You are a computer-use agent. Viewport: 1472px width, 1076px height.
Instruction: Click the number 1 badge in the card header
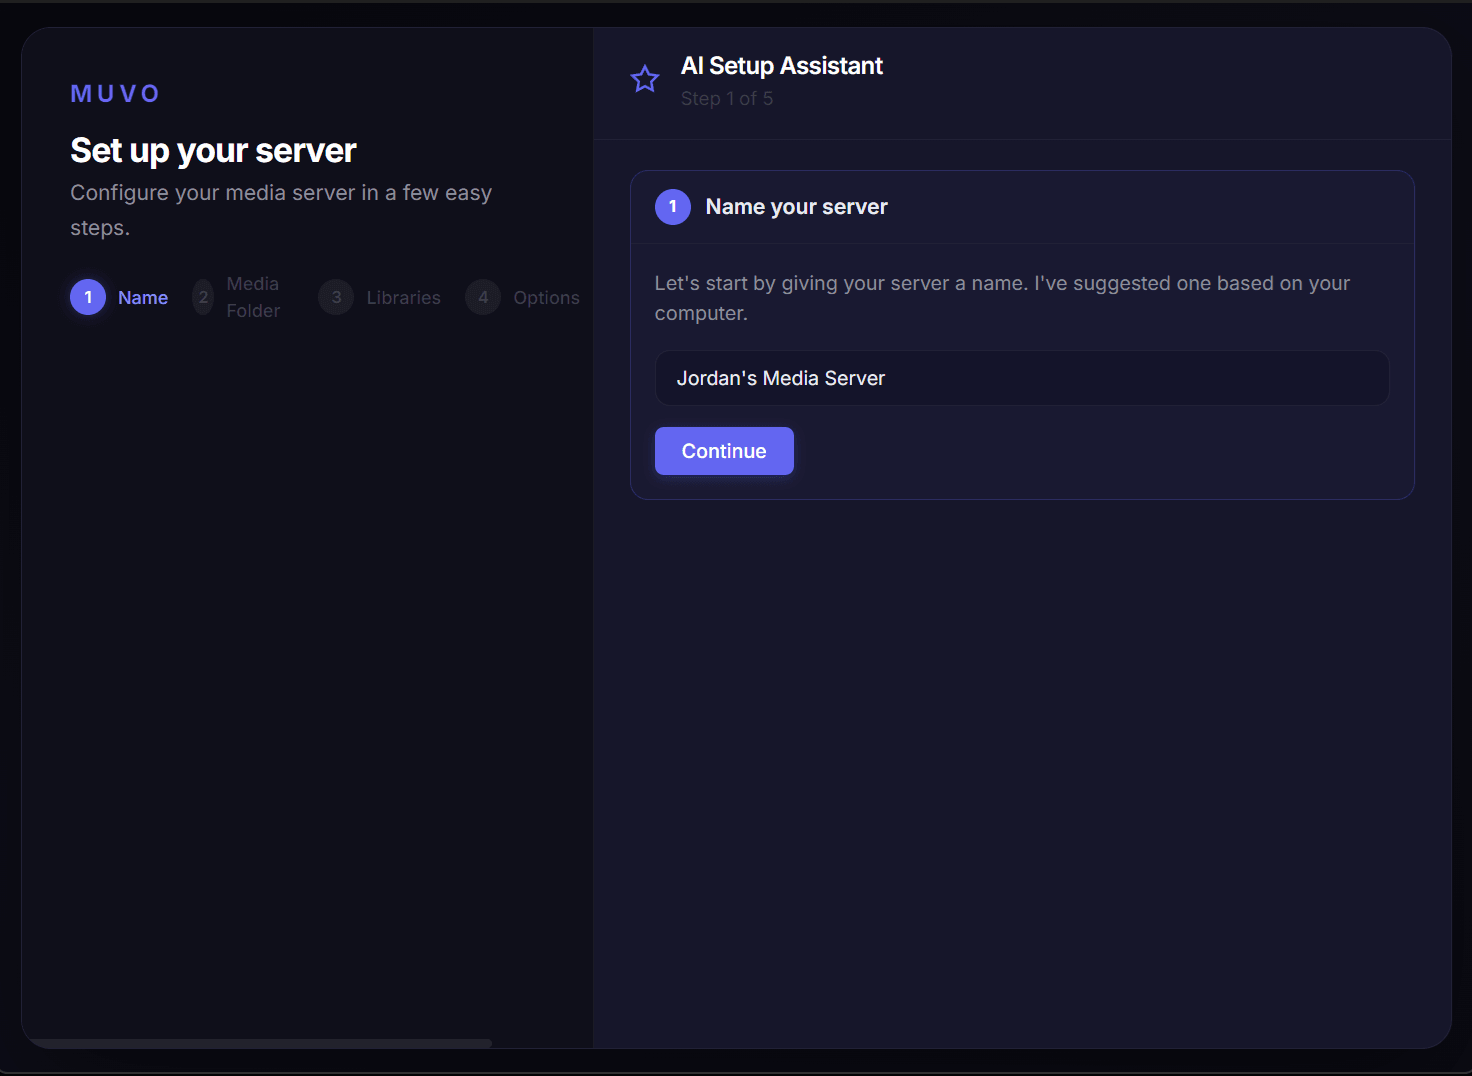(x=673, y=207)
